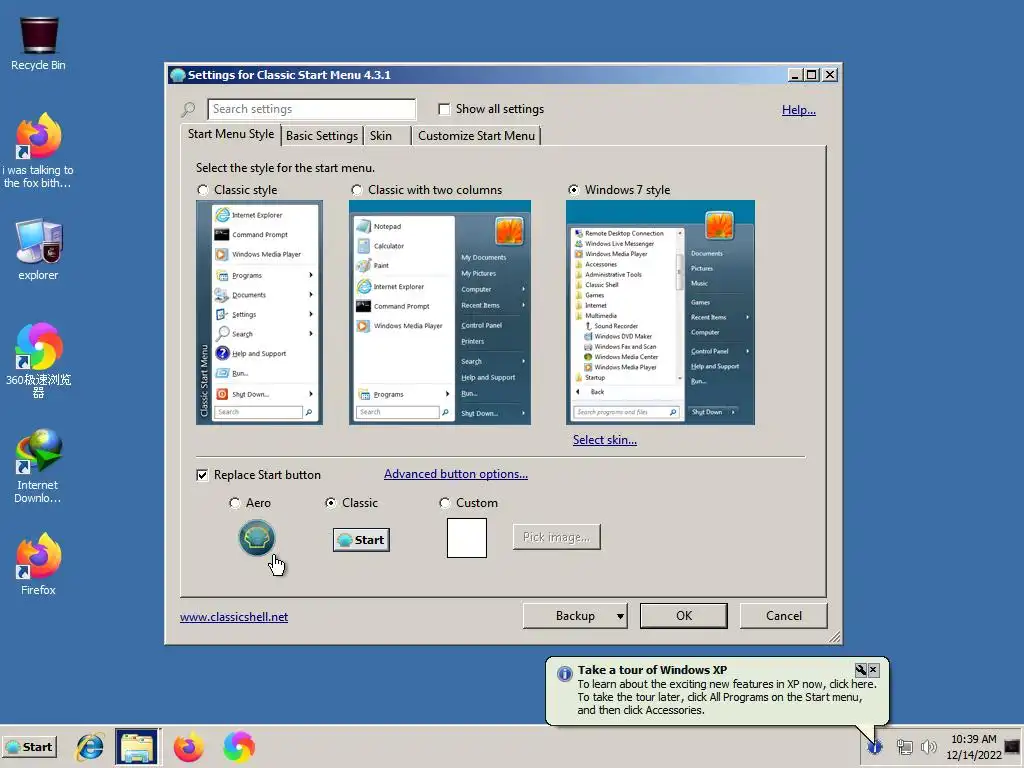Open the Help link
Screen dimensions: 1024x768
pyautogui.click(x=799, y=110)
